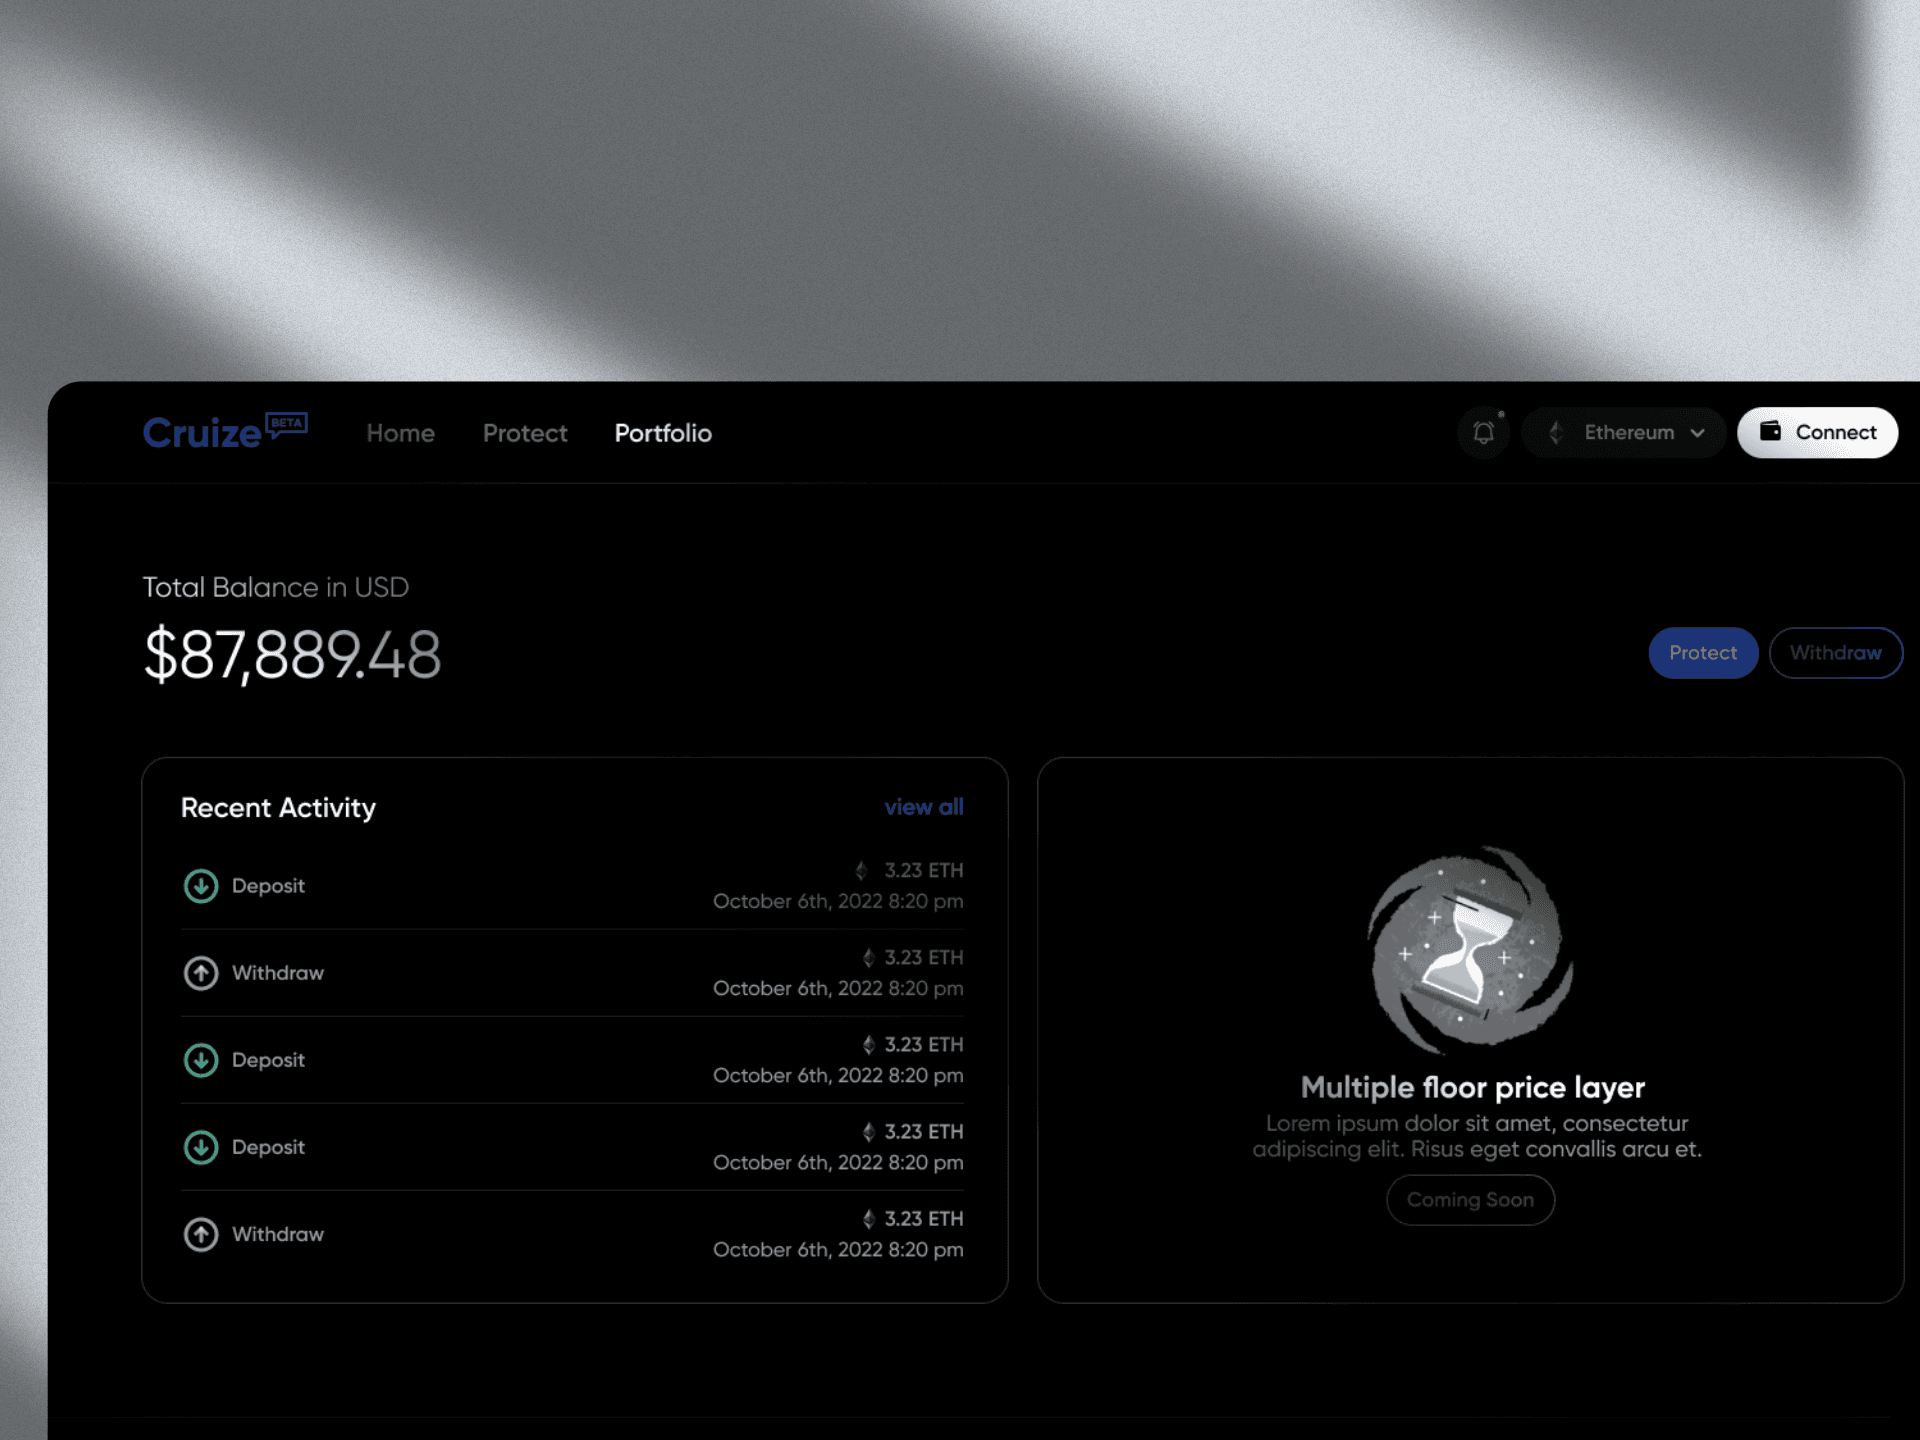Expand the chevron next to Ethereum

click(x=1698, y=434)
